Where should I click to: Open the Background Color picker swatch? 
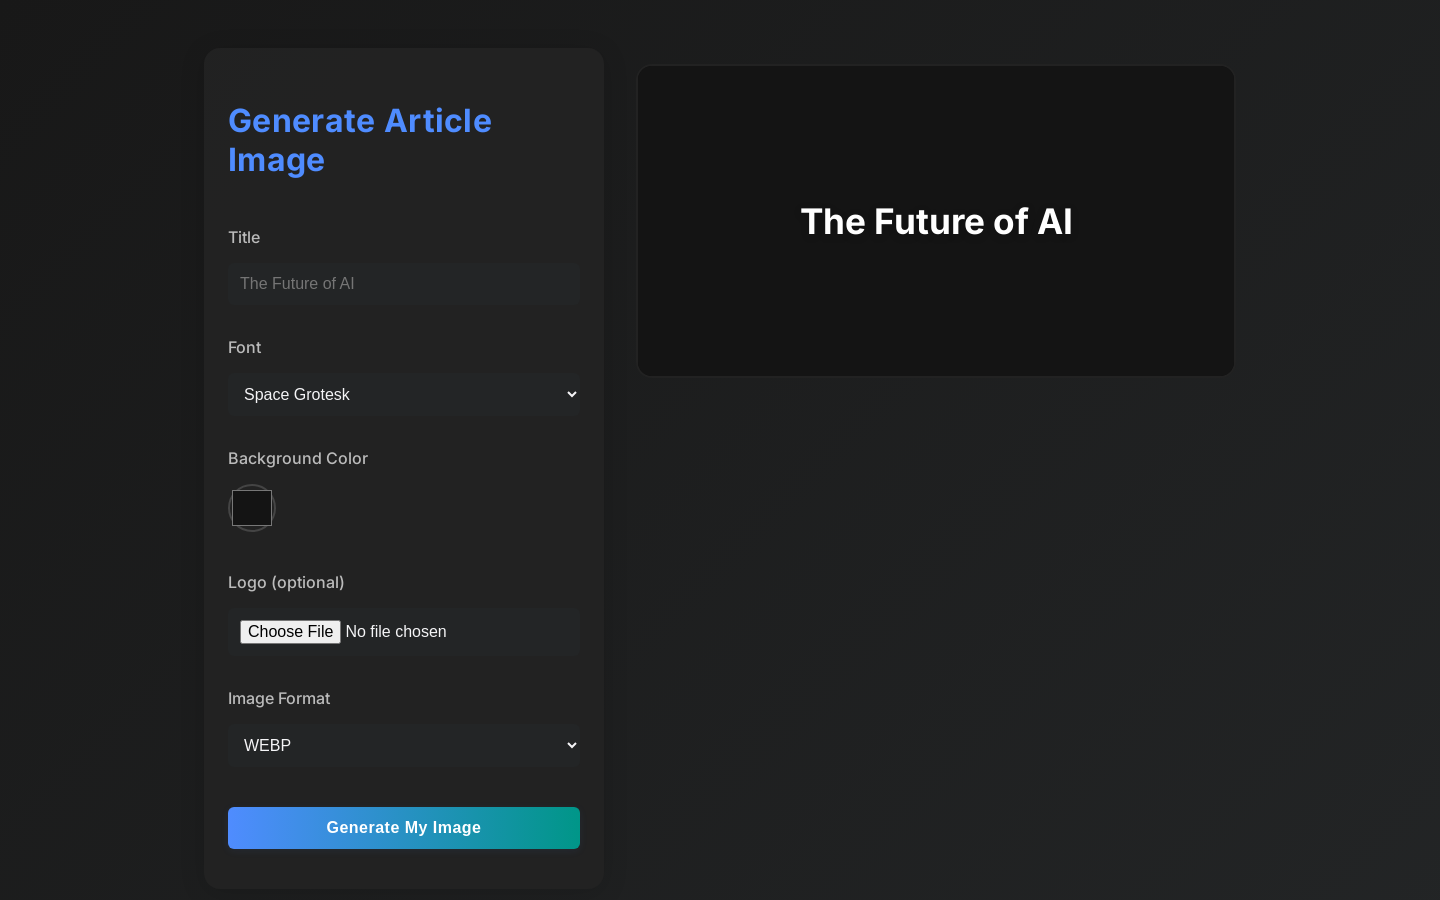tap(252, 508)
